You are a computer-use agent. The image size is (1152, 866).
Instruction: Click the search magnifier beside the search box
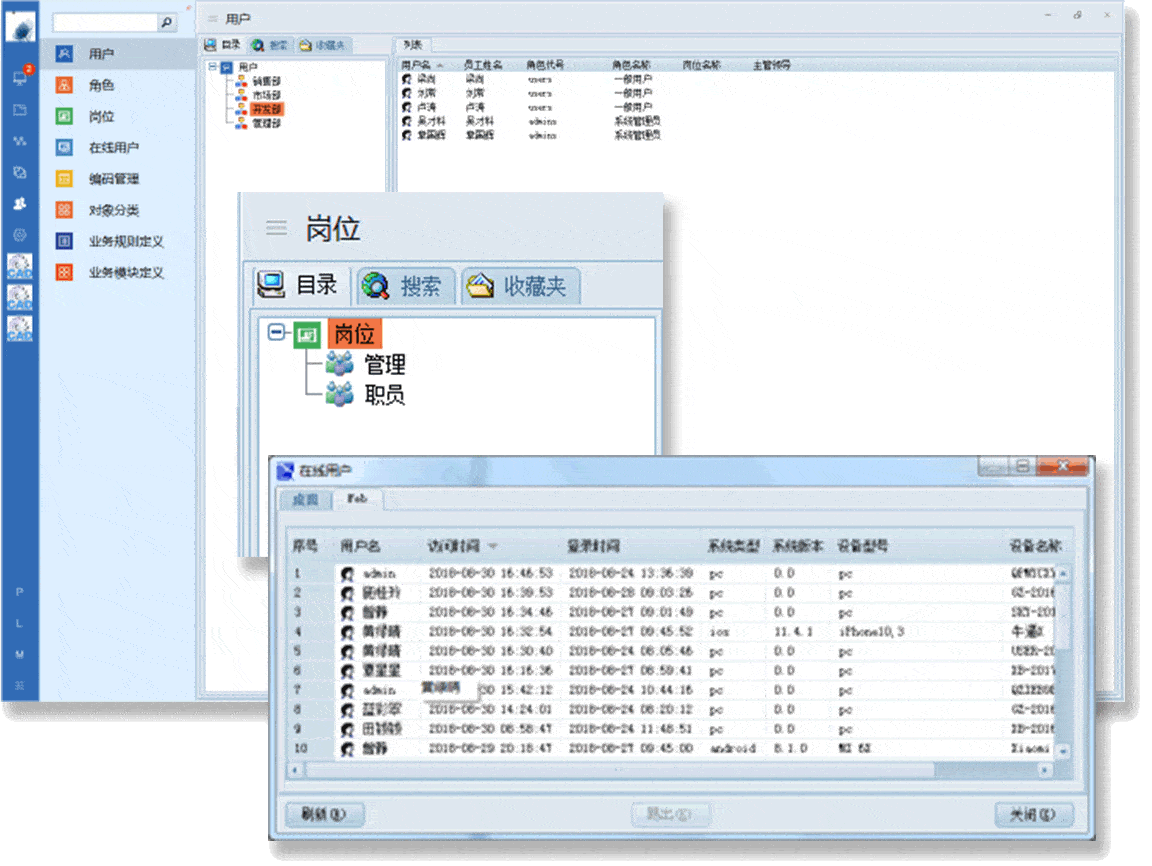(x=168, y=23)
